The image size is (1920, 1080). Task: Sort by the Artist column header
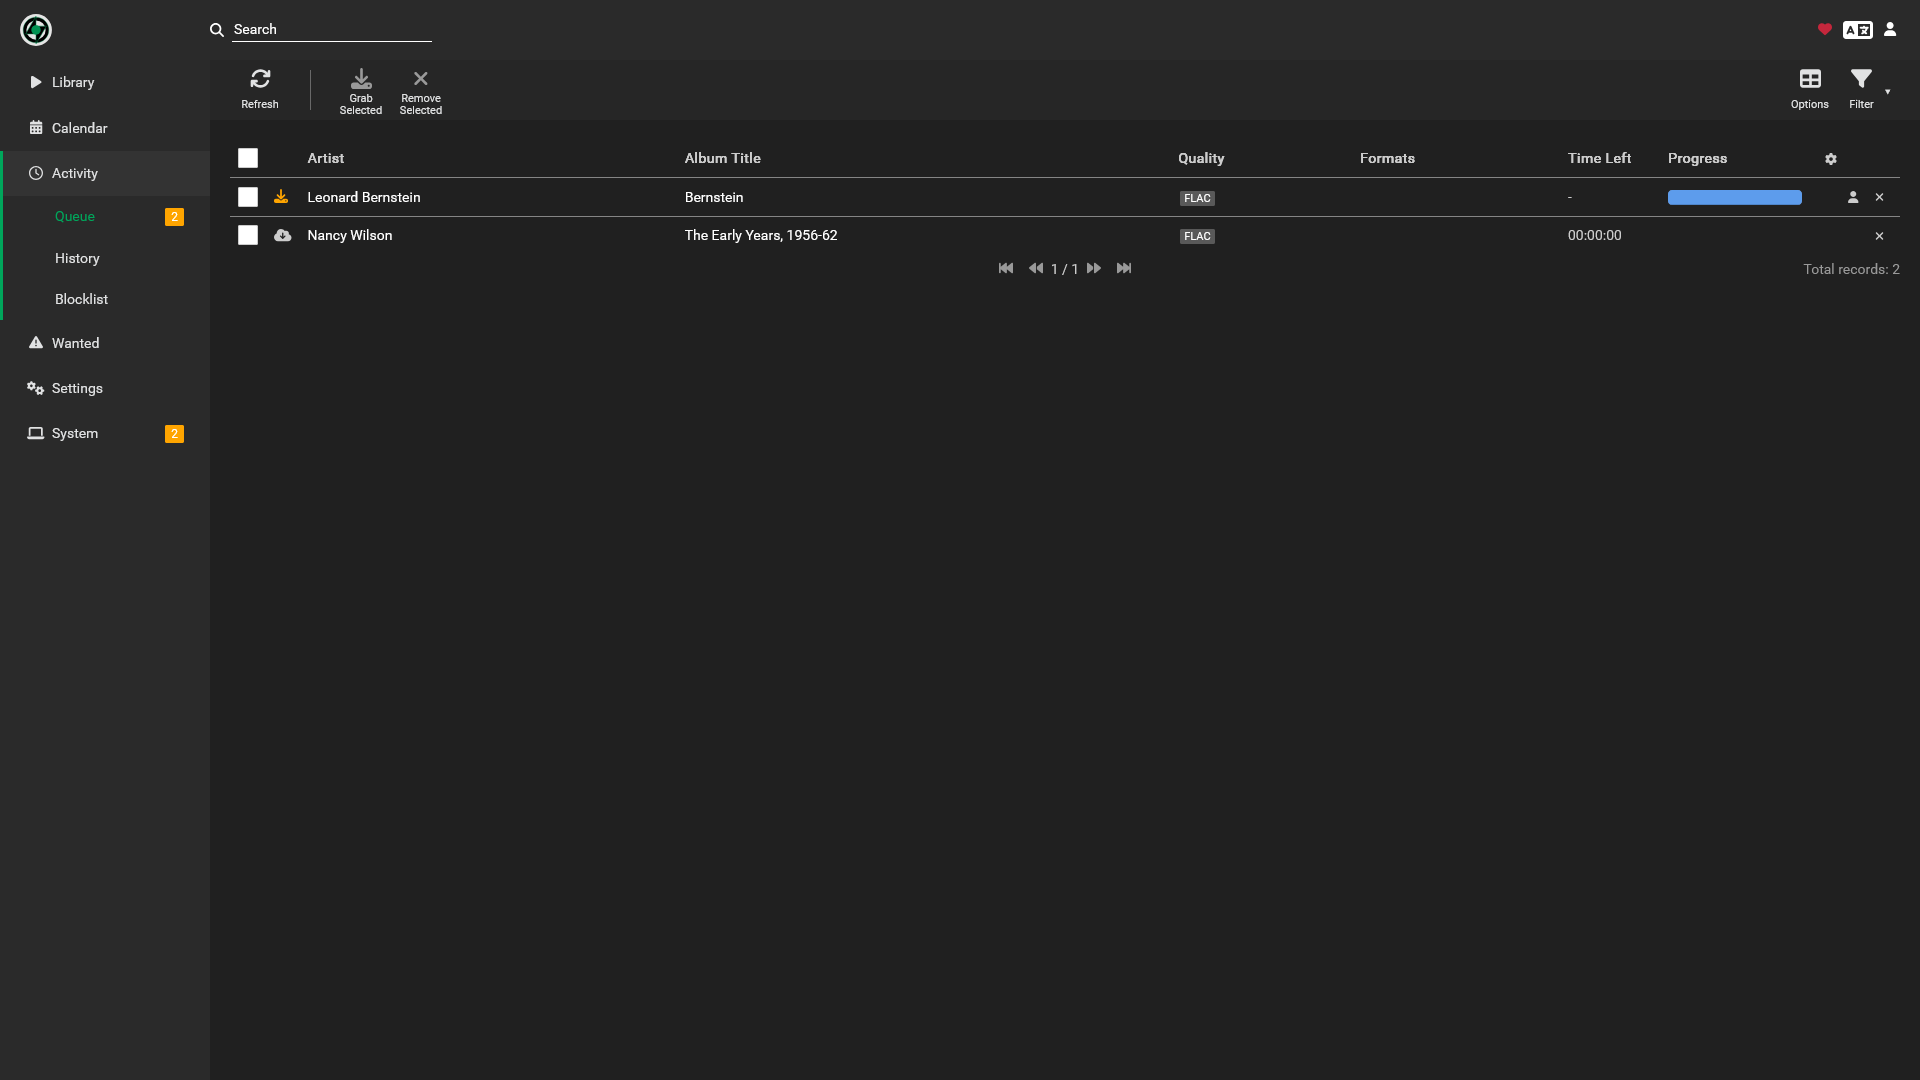tap(326, 158)
